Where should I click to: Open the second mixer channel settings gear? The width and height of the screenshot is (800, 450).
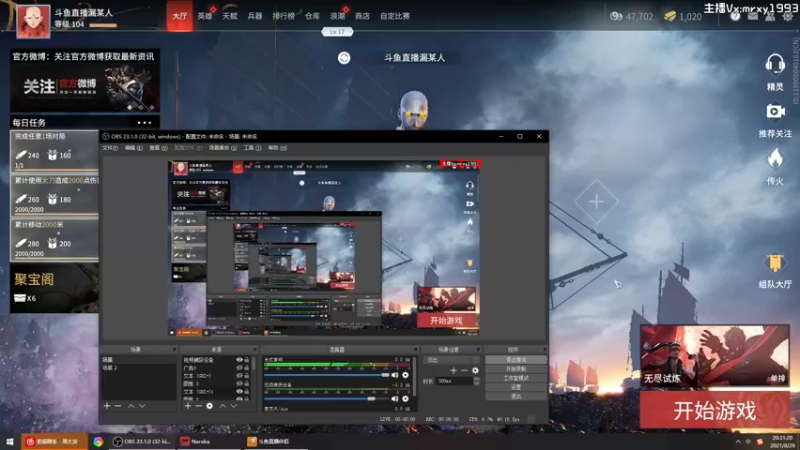pos(406,399)
